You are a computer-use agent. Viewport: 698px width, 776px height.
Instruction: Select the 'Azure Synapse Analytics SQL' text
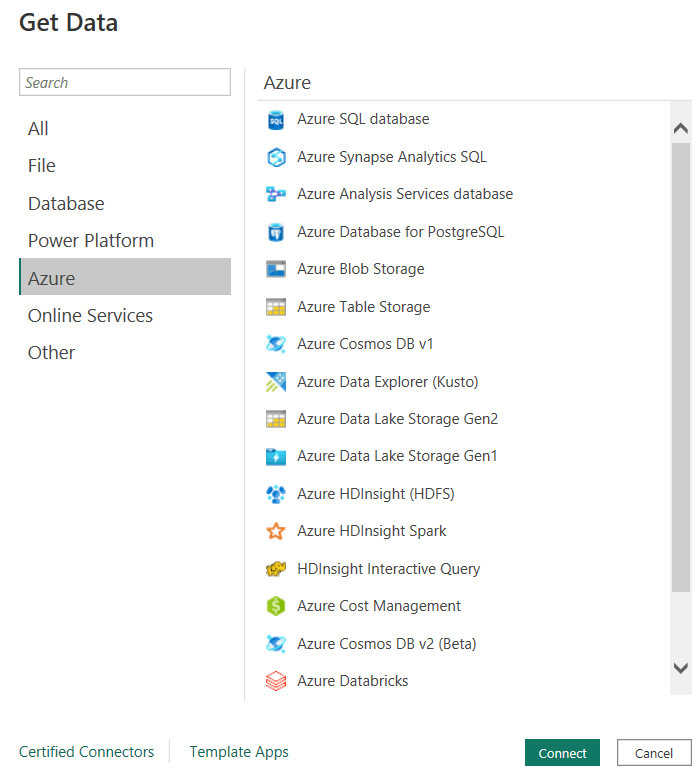point(392,157)
